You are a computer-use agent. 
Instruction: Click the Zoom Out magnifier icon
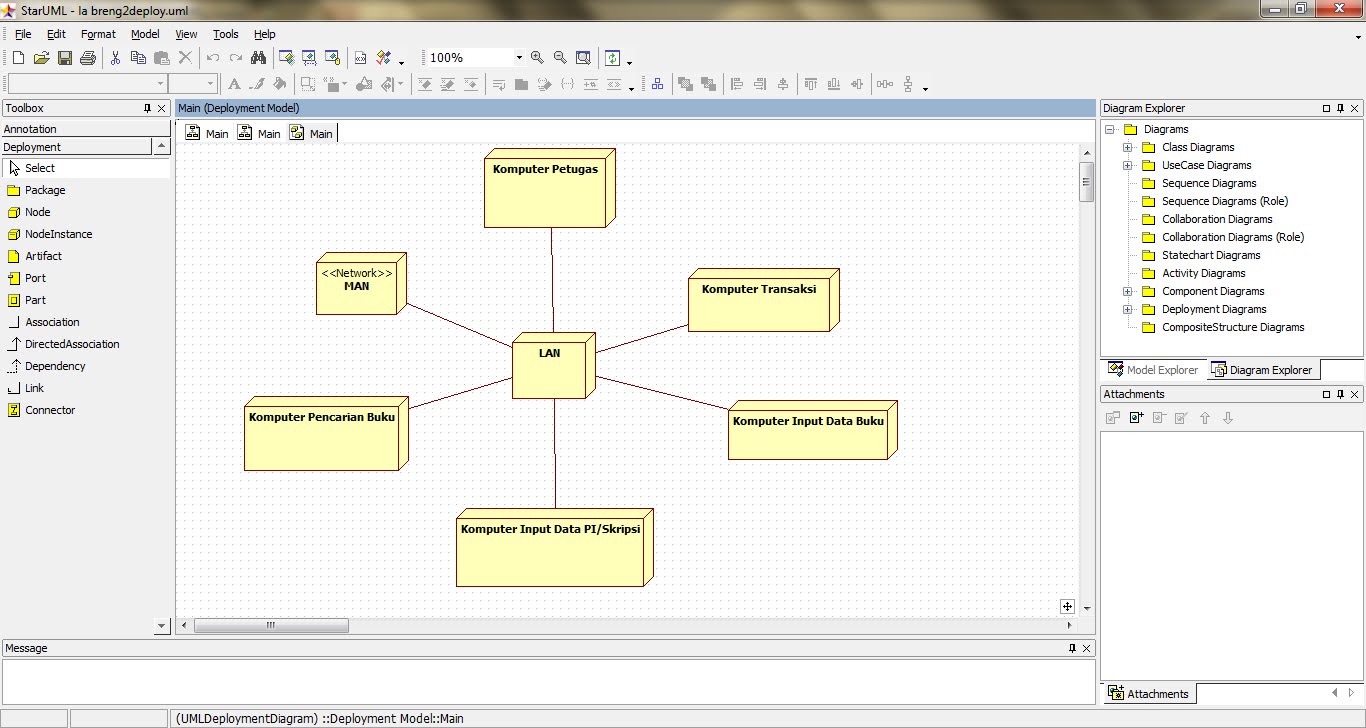pyautogui.click(x=560, y=58)
